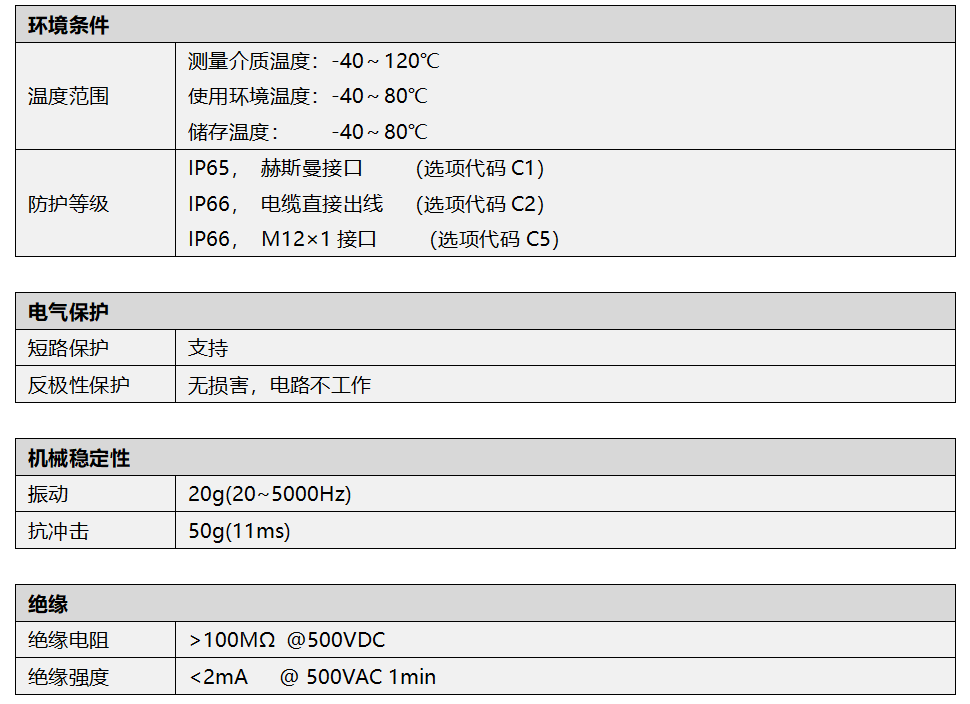This screenshot has width=970, height=704.
Task: Click the 测量介质温度 -40~120℃ line
Action: pos(313,61)
